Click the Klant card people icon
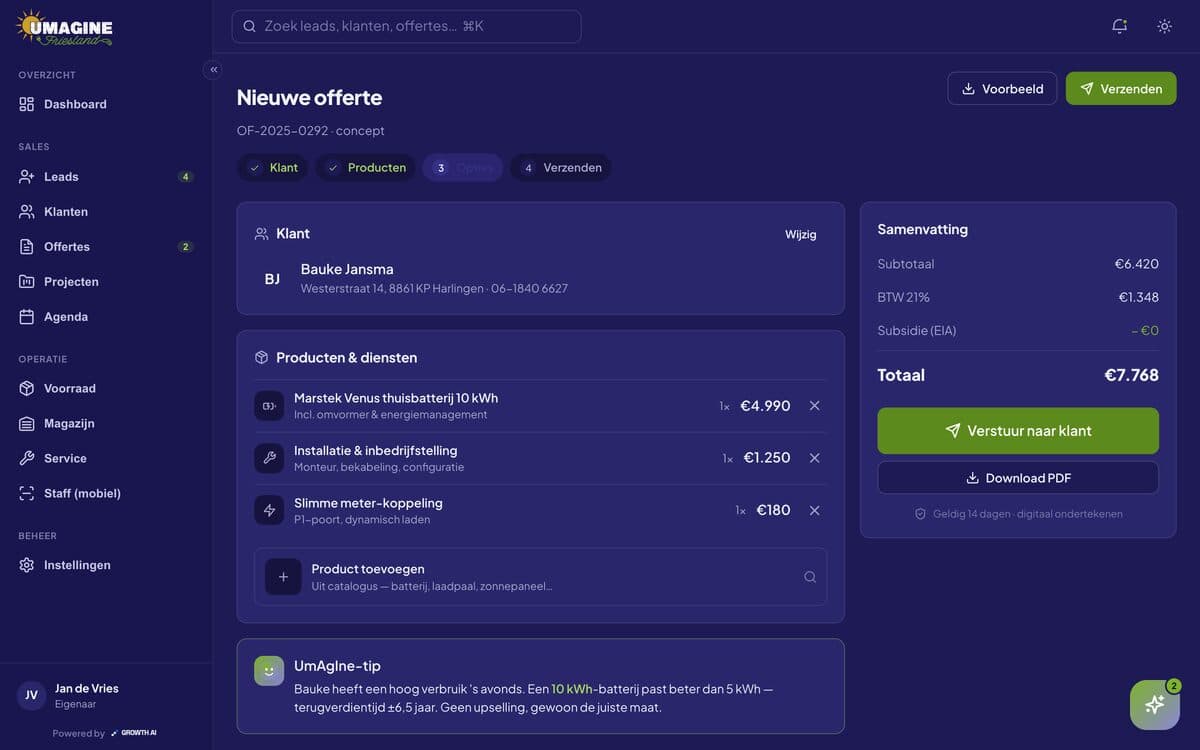Screen dimensions: 1200x750 261,233
